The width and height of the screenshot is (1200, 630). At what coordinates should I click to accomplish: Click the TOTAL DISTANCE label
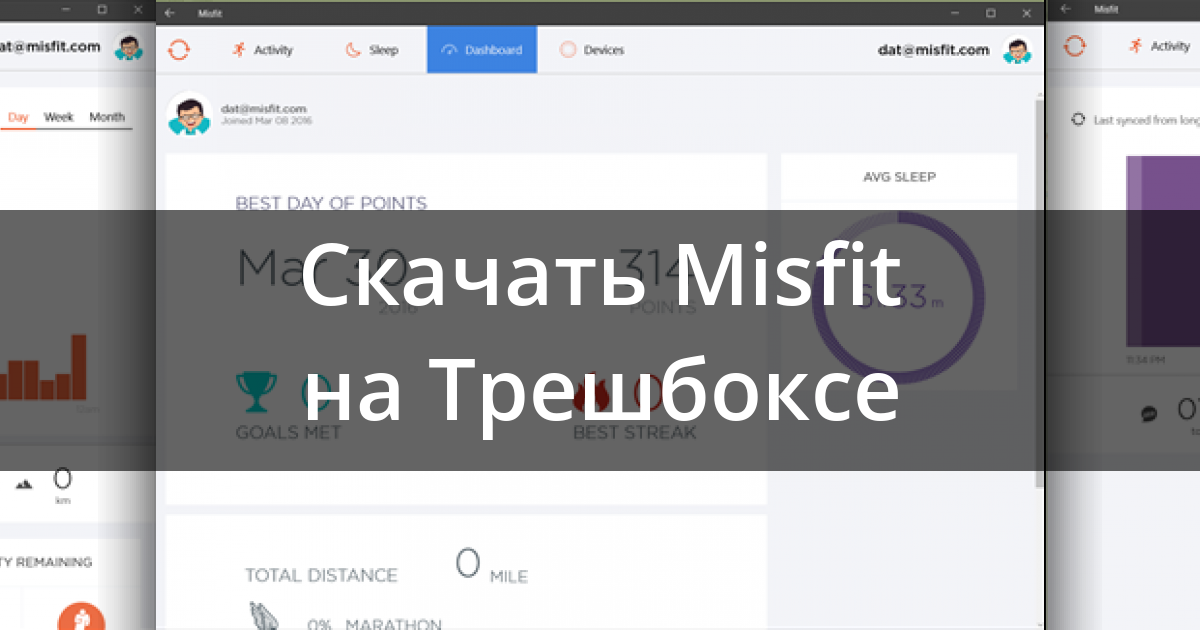click(321, 575)
